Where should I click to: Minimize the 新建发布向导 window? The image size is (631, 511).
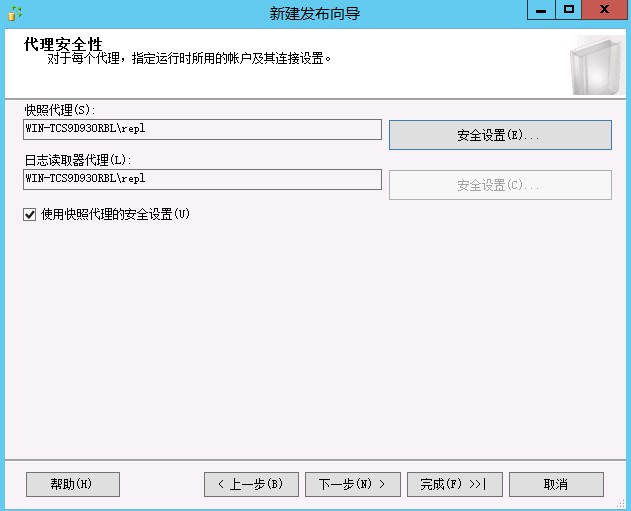[541, 10]
